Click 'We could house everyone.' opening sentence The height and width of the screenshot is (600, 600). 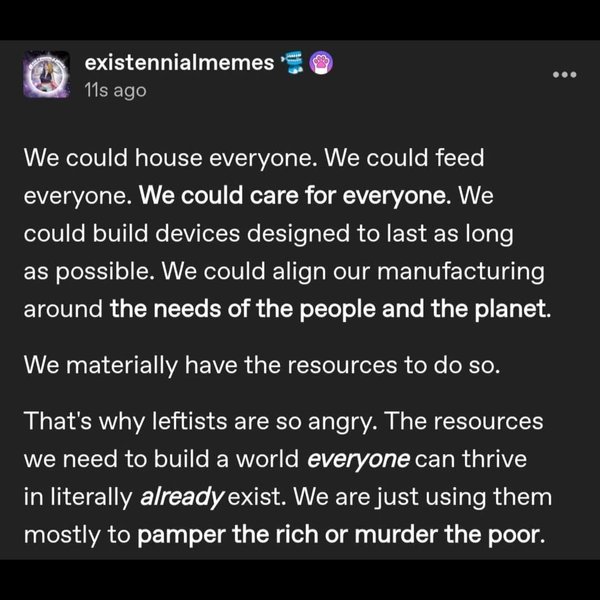(x=171, y=158)
